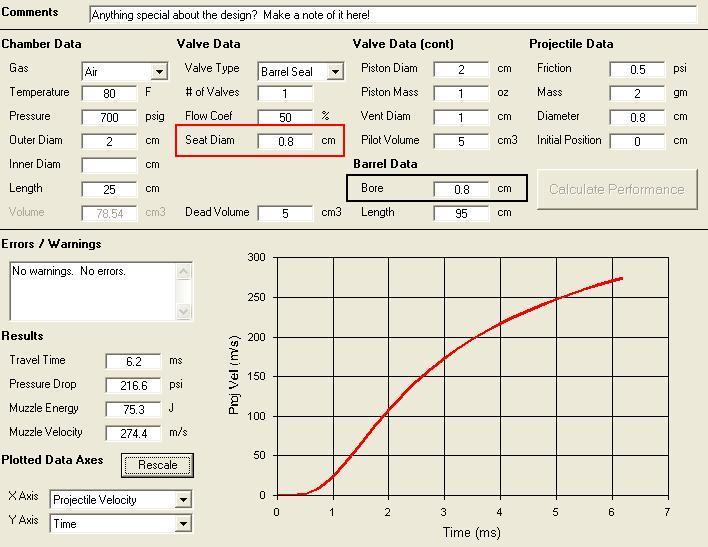
Task: Click the chamber Pressure input field
Action: pyautogui.click(x=109, y=117)
